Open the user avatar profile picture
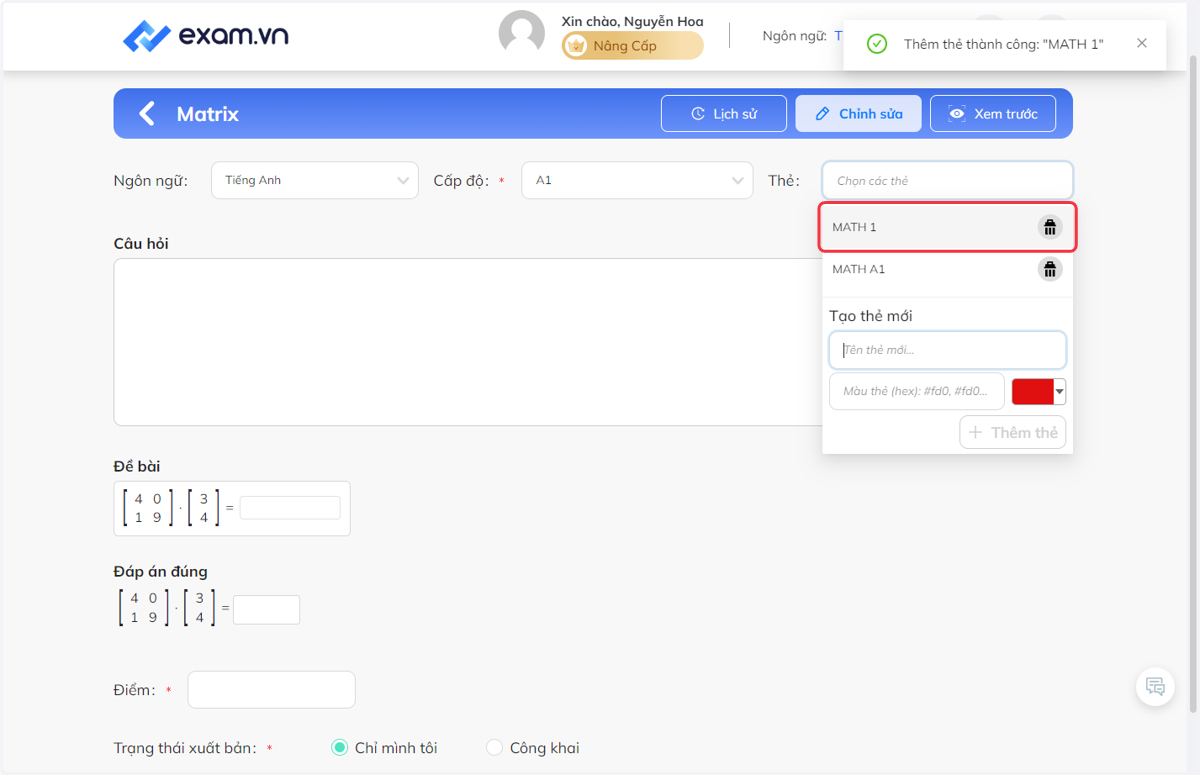The image size is (1200, 775). coord(522,34)
